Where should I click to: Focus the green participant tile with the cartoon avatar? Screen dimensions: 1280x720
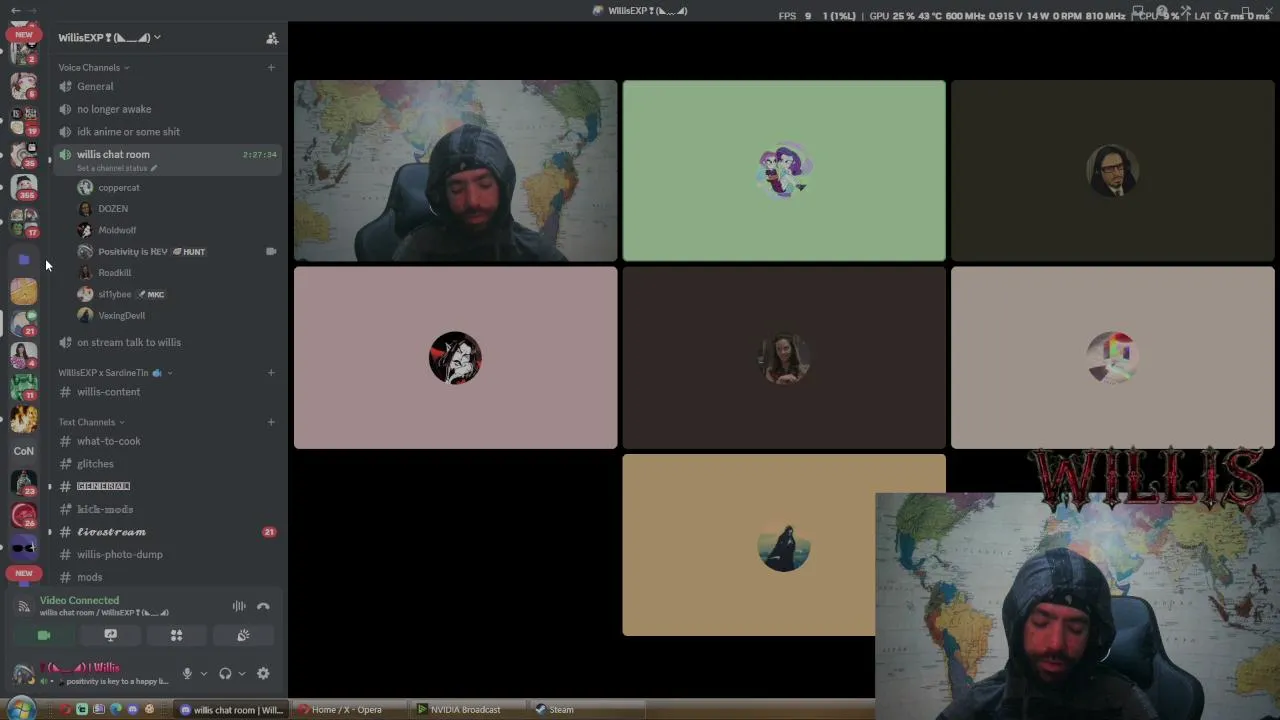pyautogui.click(x=784, y=171)
